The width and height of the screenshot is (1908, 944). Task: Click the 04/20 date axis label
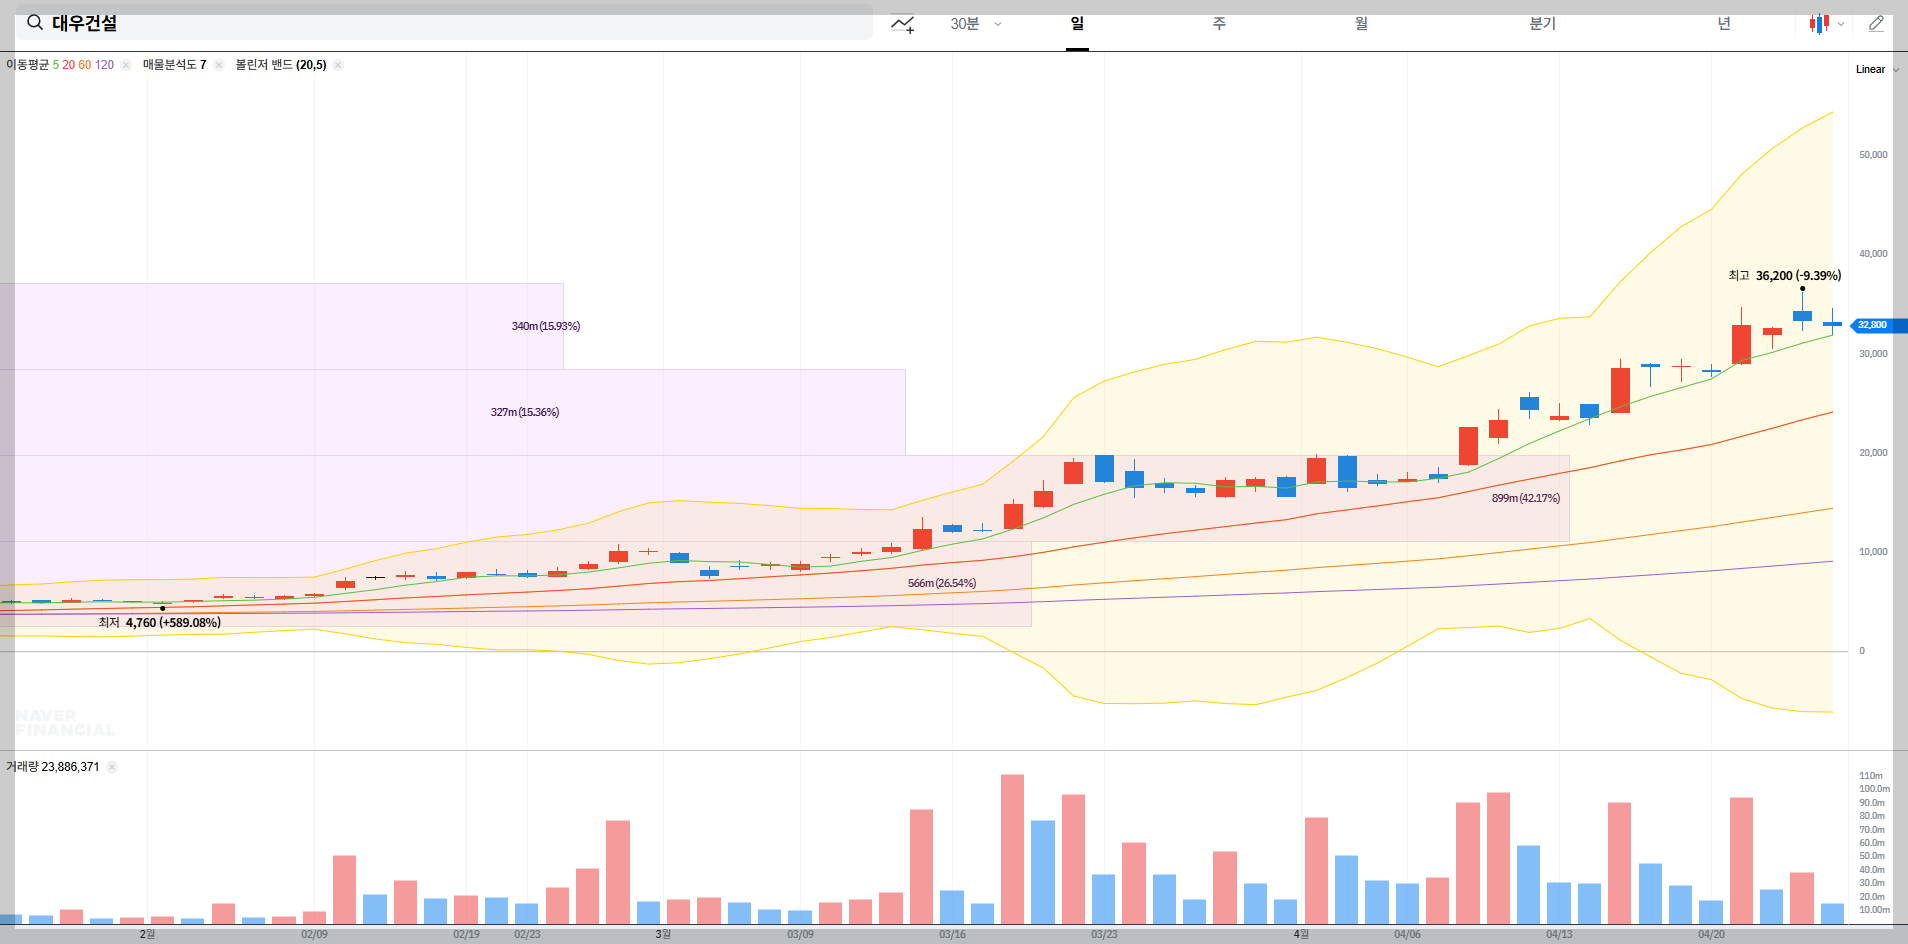(x=1711, y=934)
